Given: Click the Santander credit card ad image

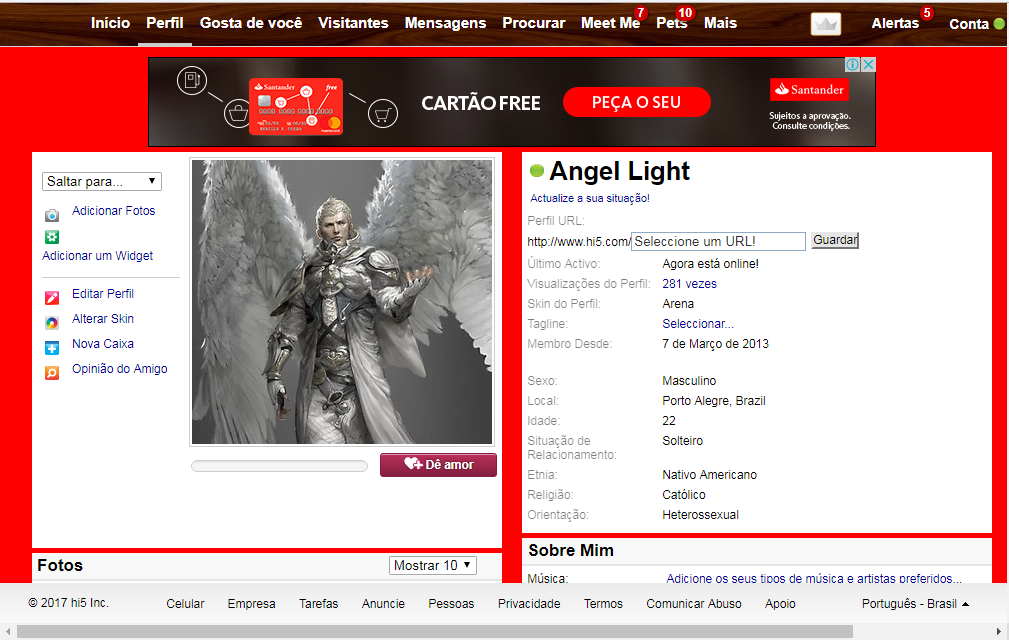Looking at the screenshot, I should click(296, 106).
